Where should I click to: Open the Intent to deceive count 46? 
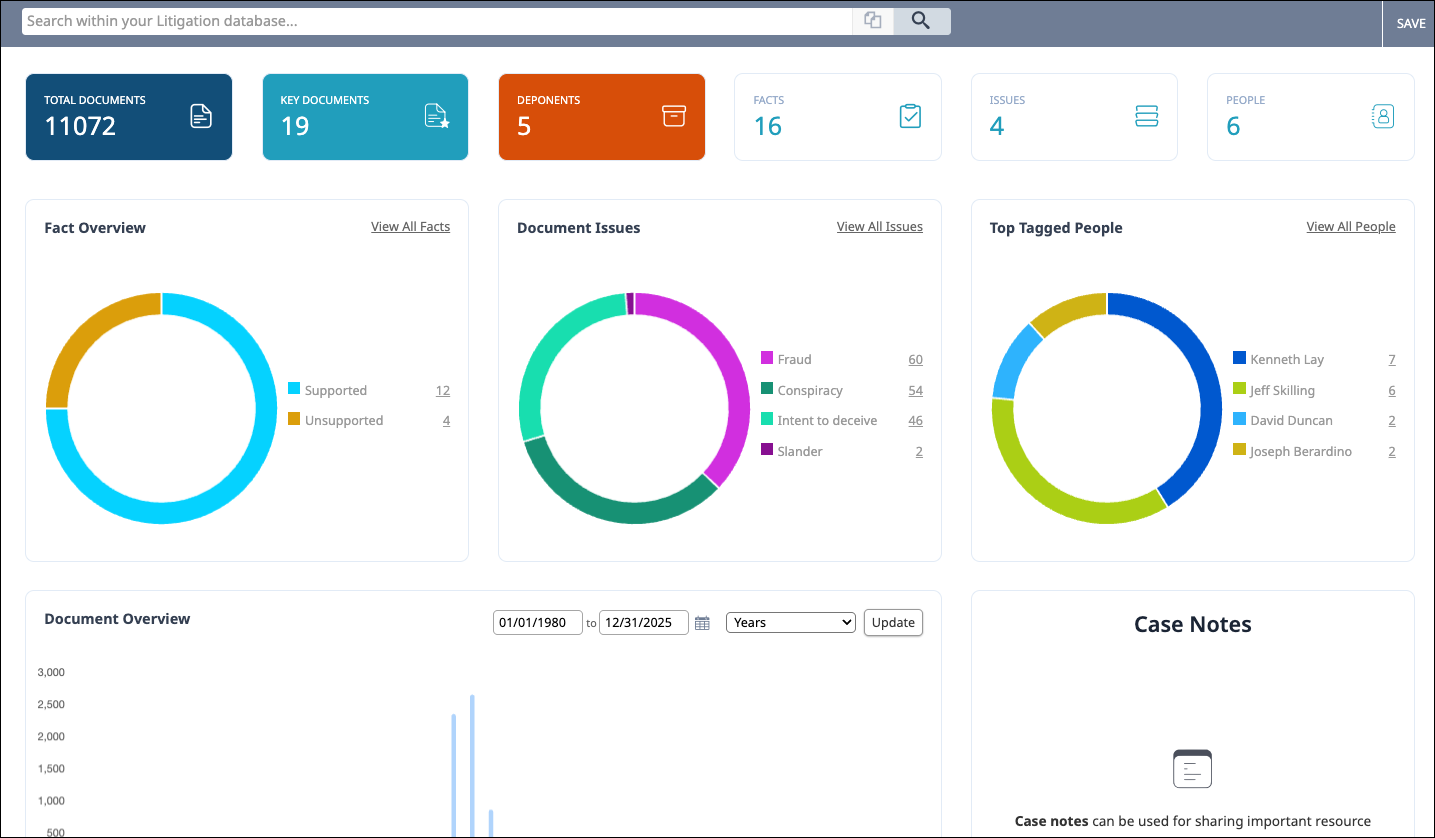[x=915, y=421]
